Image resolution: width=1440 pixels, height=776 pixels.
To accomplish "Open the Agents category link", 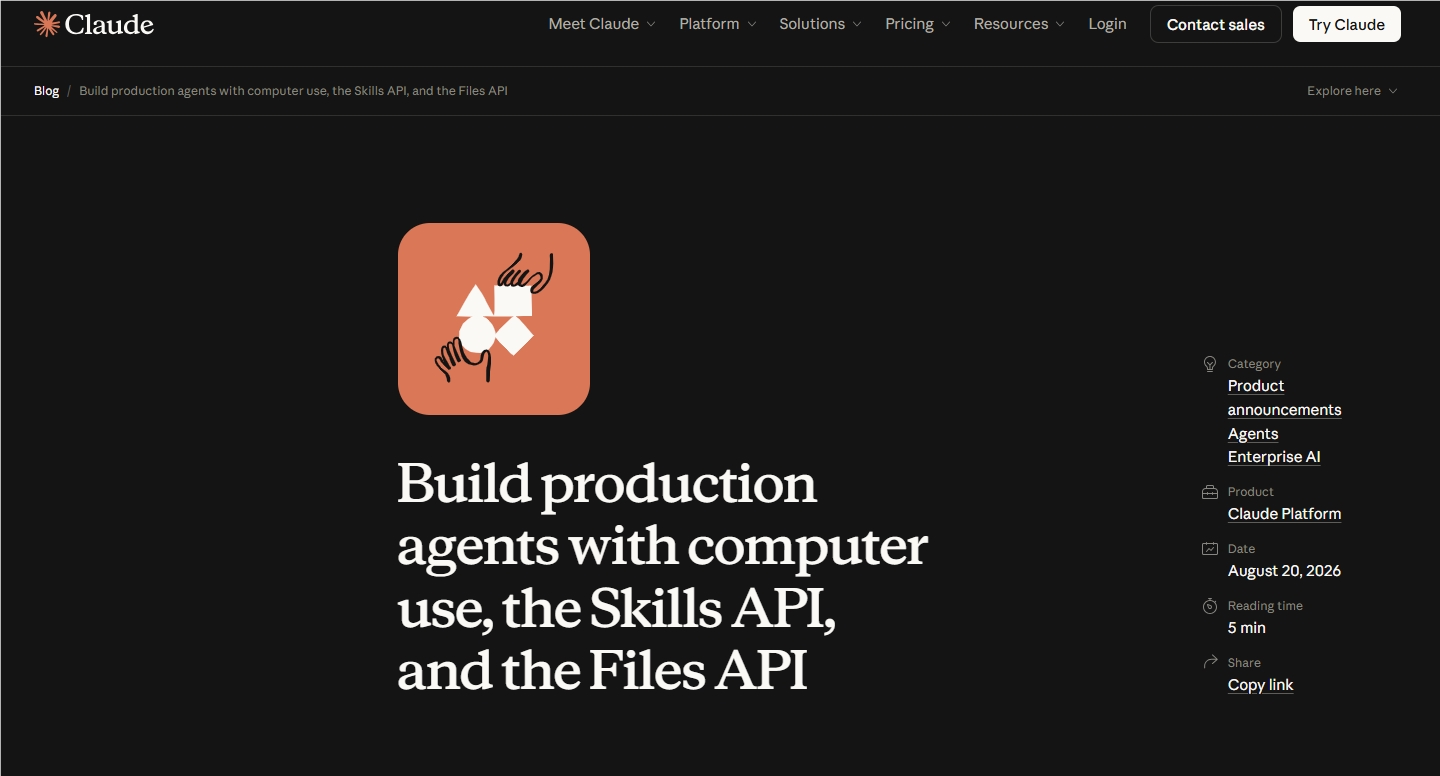I will pos(1253,434).
